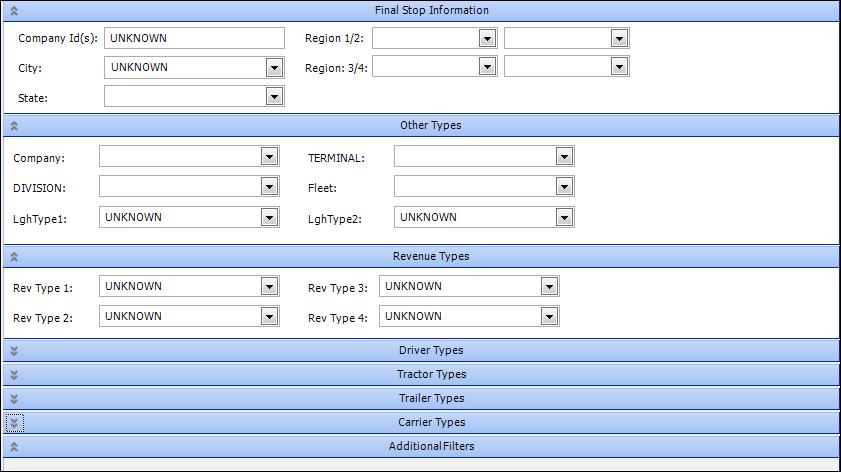The width and height of the screenshot is (841, 472).
Task: Open the first Region 1/2 dropdown
Action: pos(486,39)
